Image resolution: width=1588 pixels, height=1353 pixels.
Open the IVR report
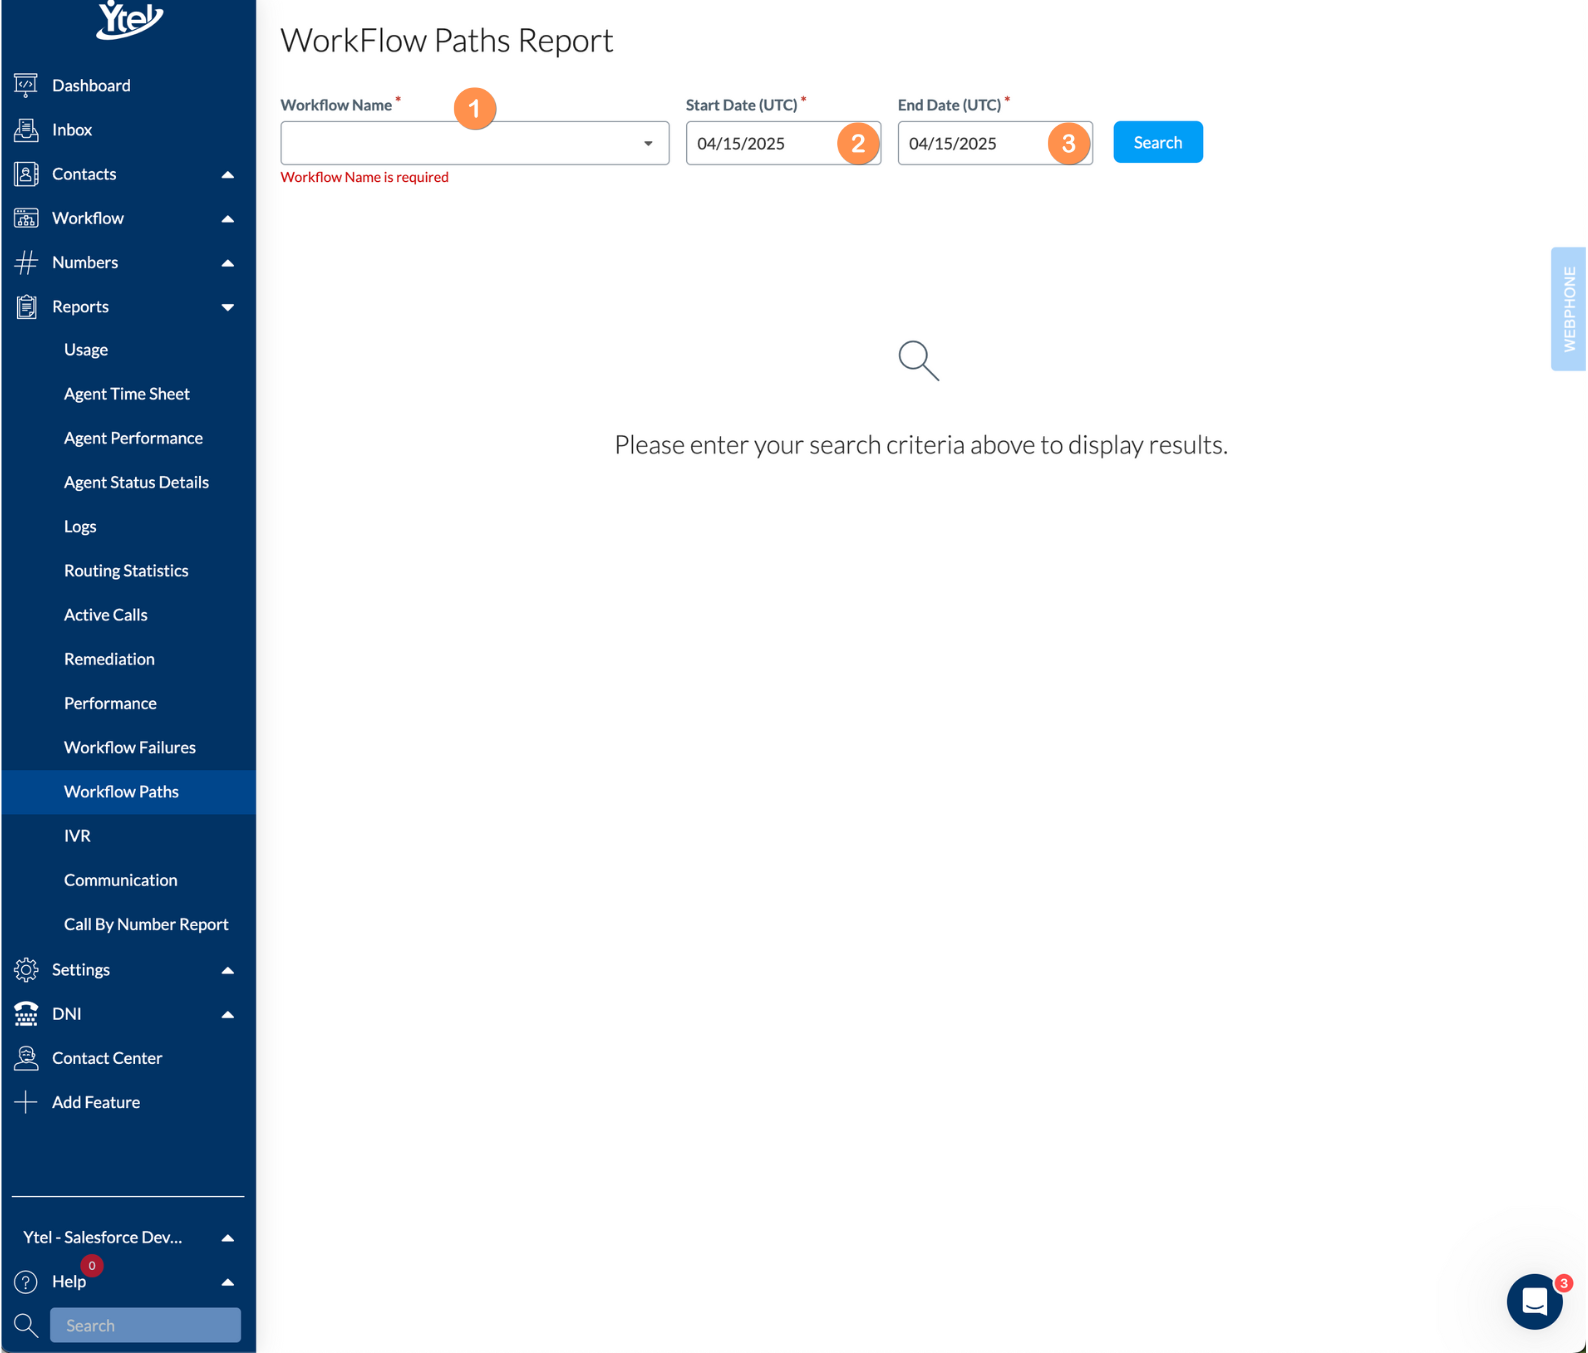(x=77, y=836)
